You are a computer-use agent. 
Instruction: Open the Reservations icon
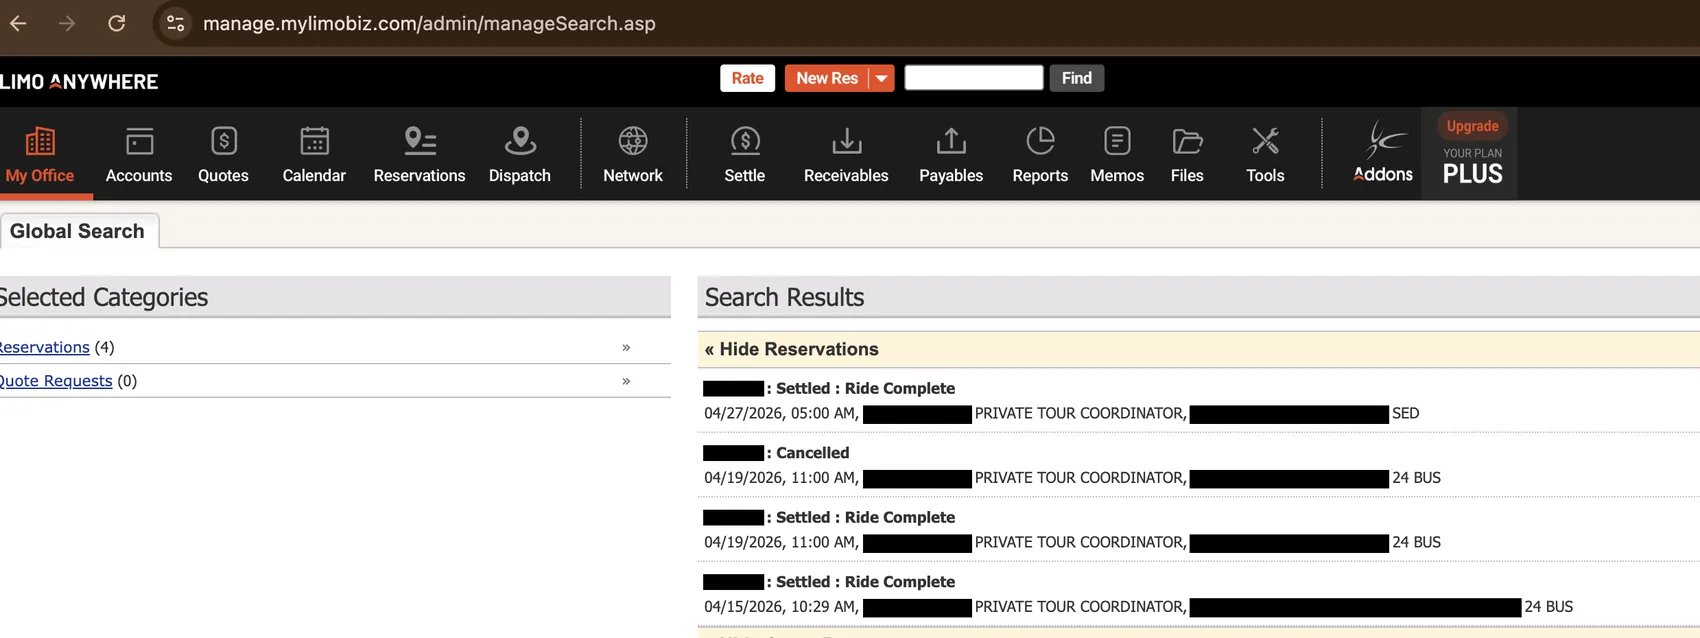[x=420, y=141]
